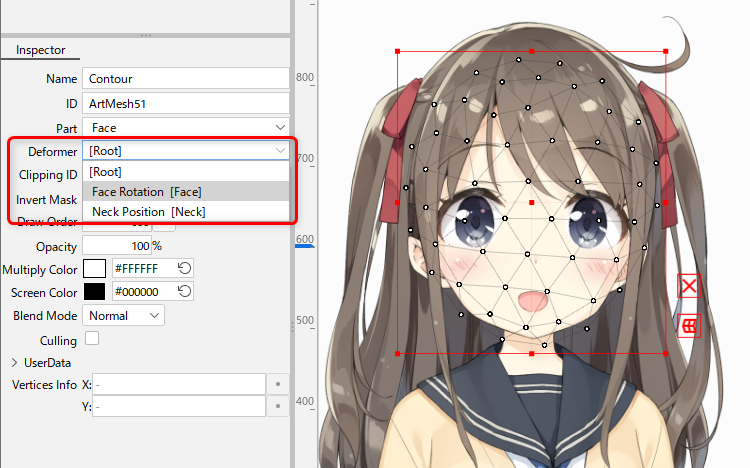
Task: Toggle the Culling checkbox
Action: [x=92, y=338]
